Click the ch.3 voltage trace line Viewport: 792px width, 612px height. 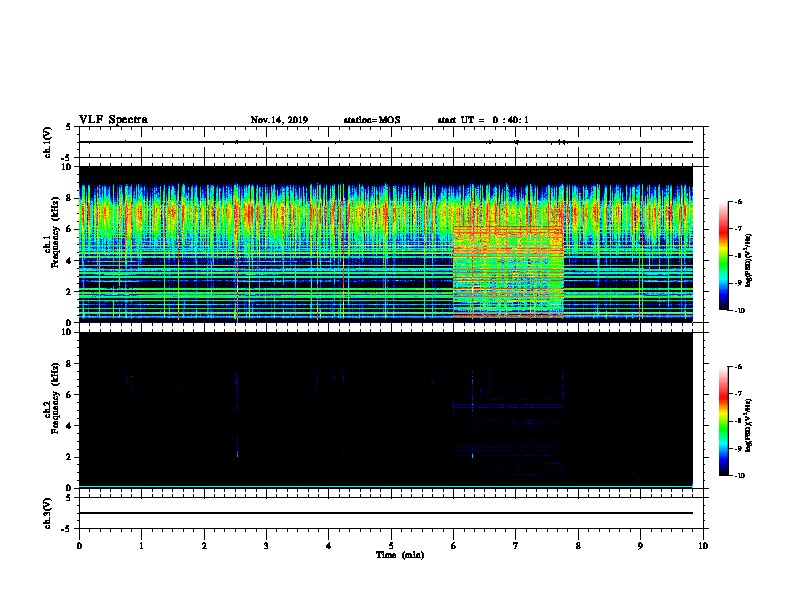pos(386,513)
